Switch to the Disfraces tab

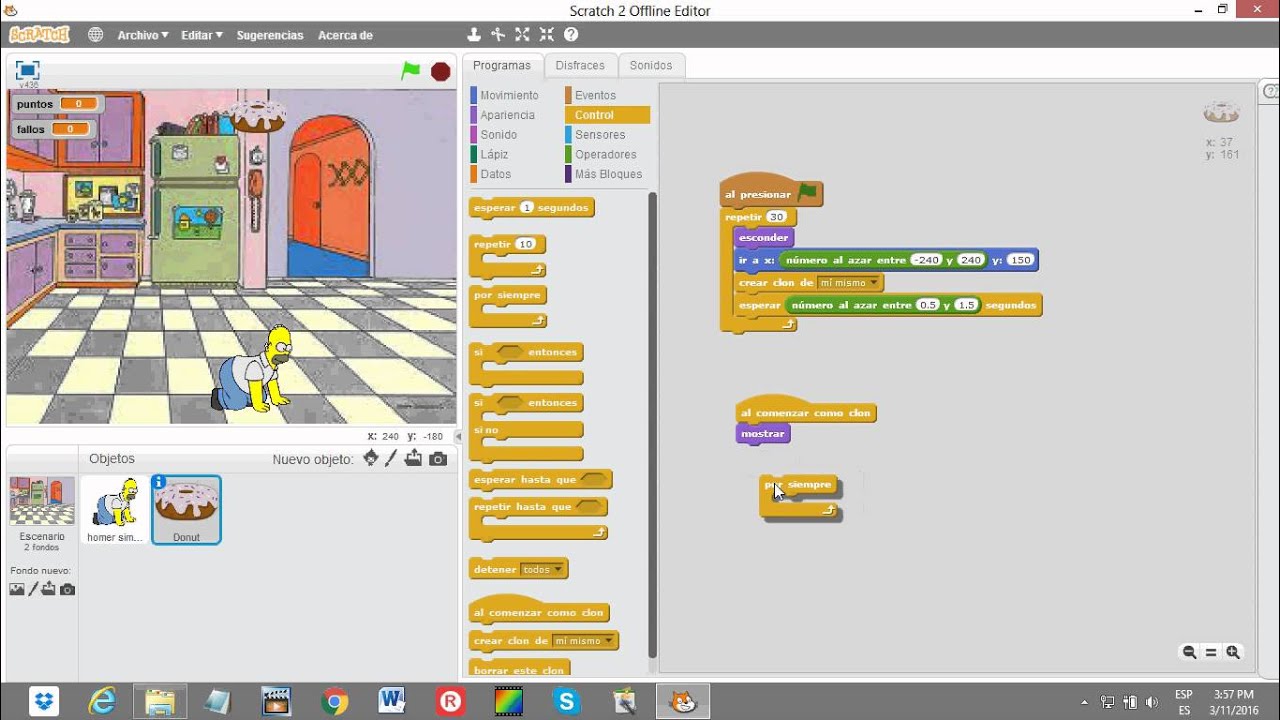(580, 66)
